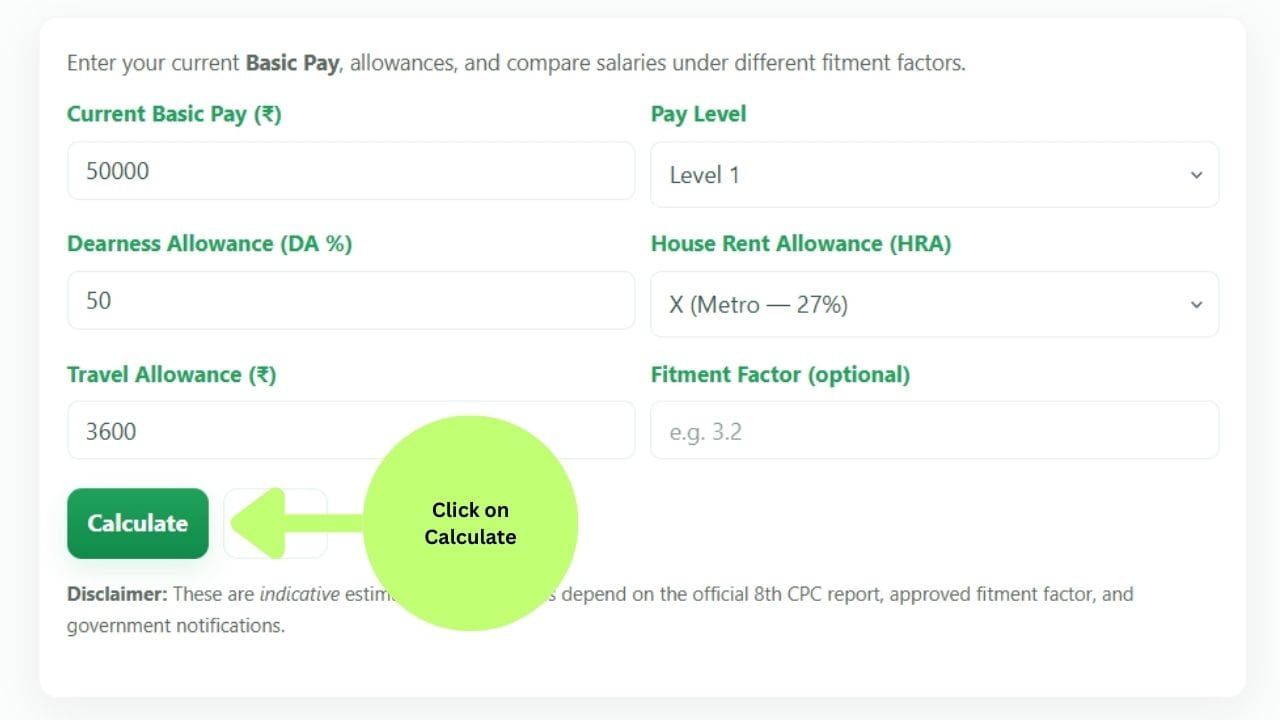Click the House Rent Allowance (HRA) label
This screenshot has width=1280, height=720.
click(800, 244)
